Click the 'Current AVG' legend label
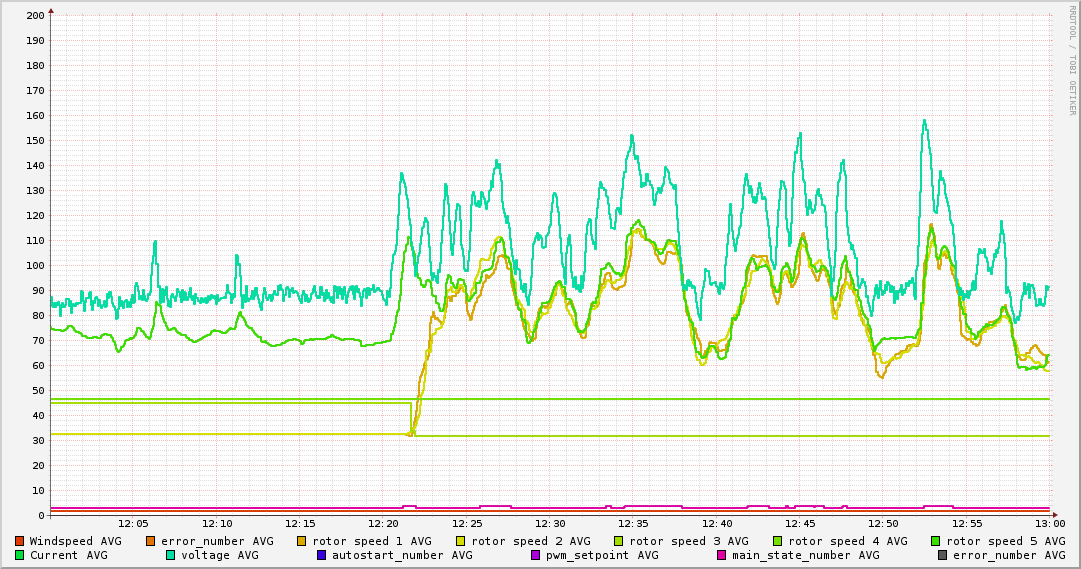The height and width of the screenshot is (569, 1081). pos(69,555)
